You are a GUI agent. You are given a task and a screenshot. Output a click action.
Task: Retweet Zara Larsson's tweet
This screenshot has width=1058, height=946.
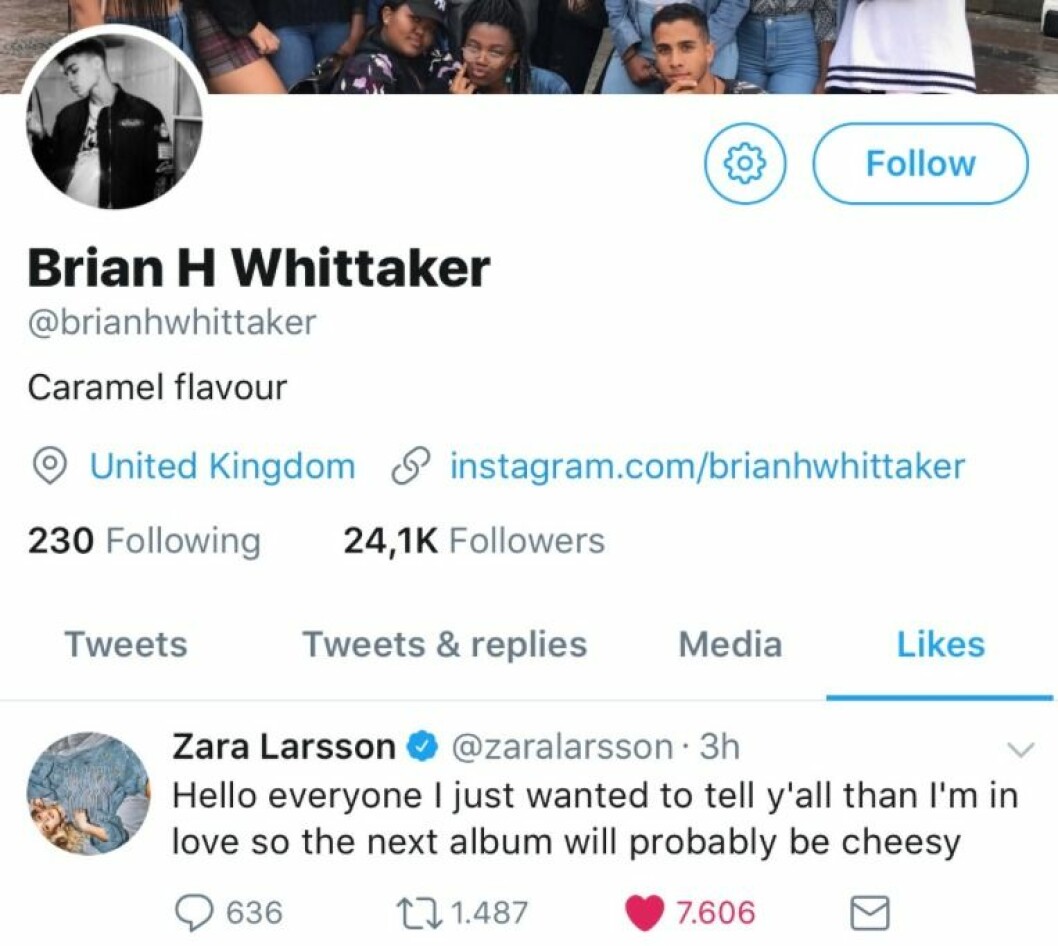422,913
